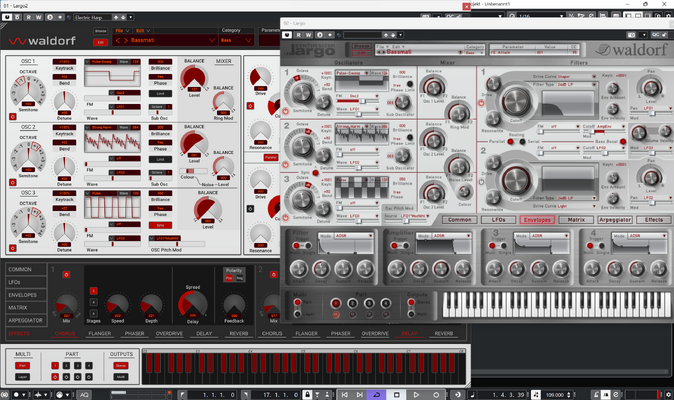
Task: Click the OSC 1 FM amount slider in Largo2
Action: click(113, 98)
